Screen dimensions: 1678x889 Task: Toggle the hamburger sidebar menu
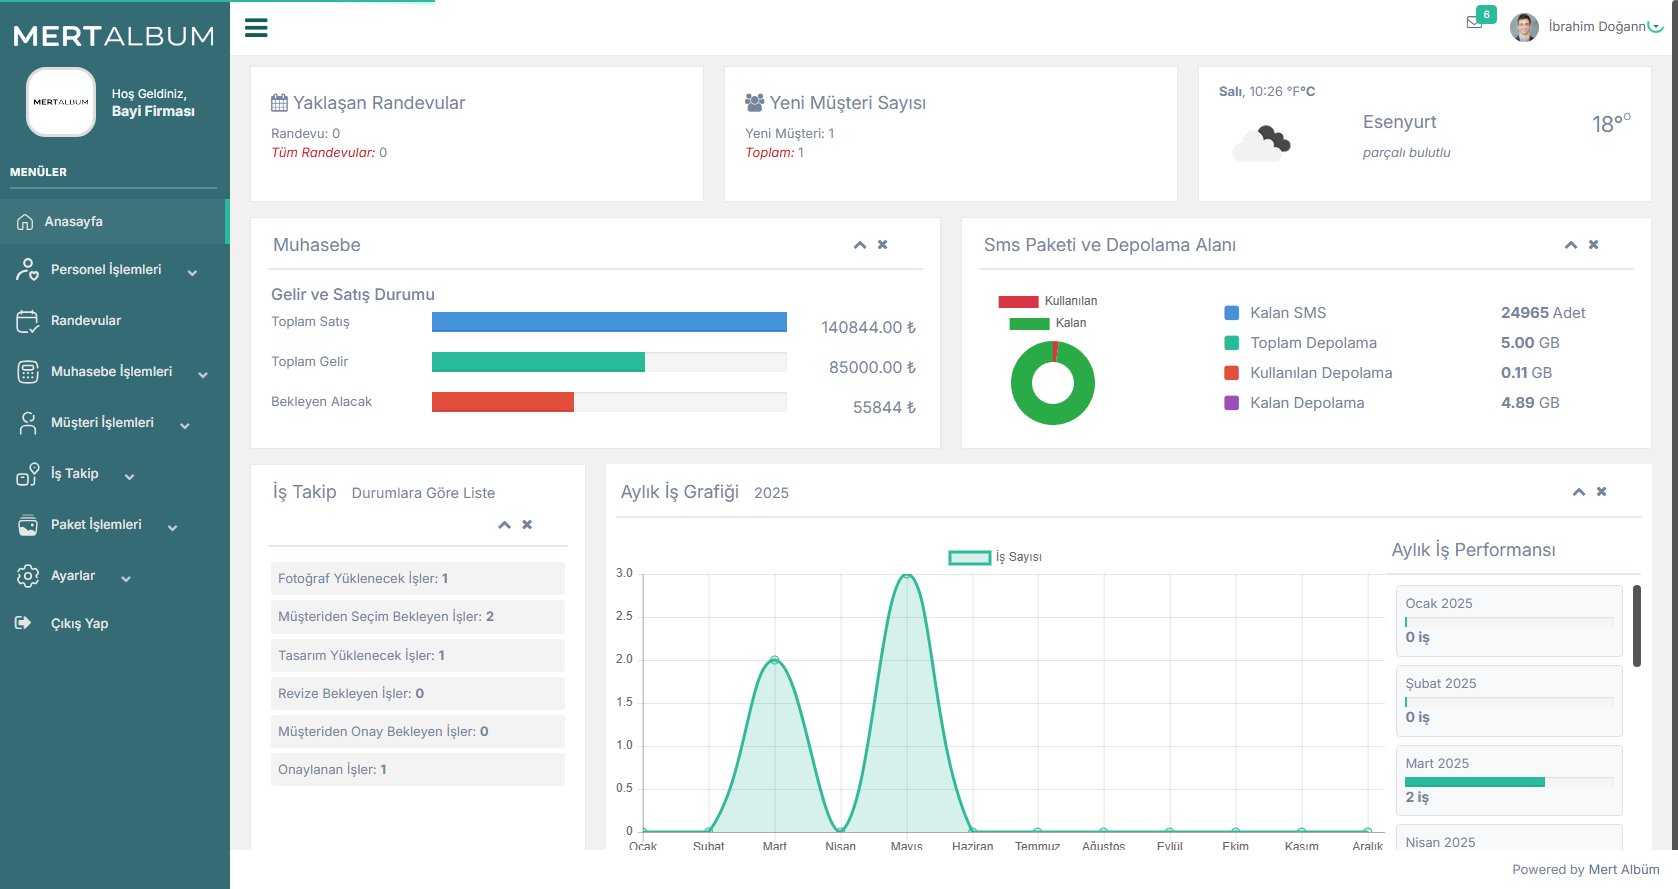tap(256, 28)
